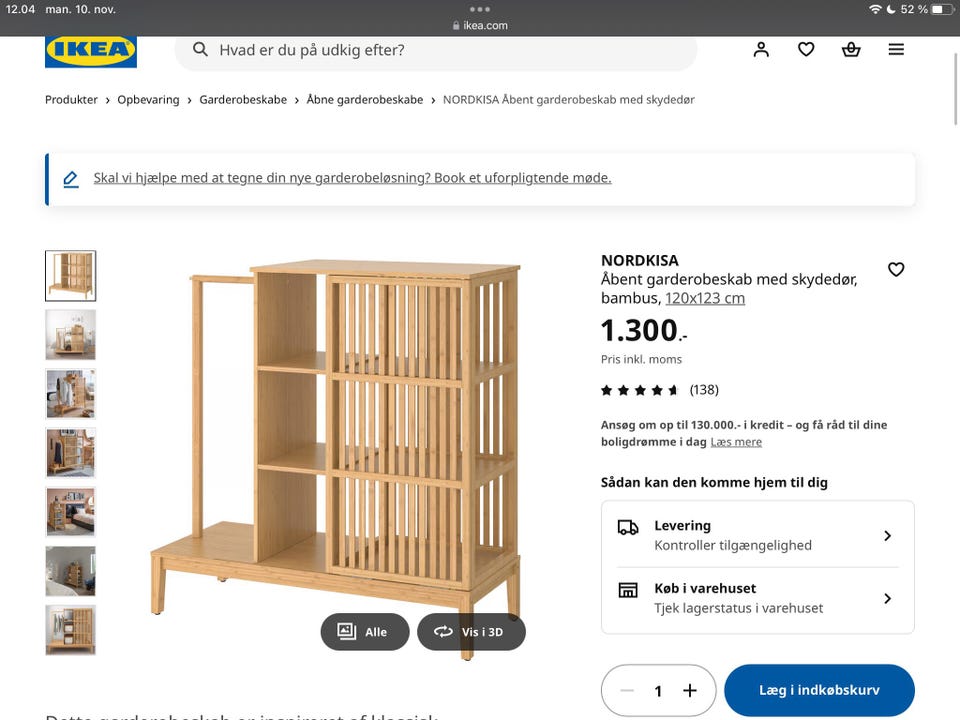Open the shopping basket icon
Screen dimensions: 960x720
(851, 50)
